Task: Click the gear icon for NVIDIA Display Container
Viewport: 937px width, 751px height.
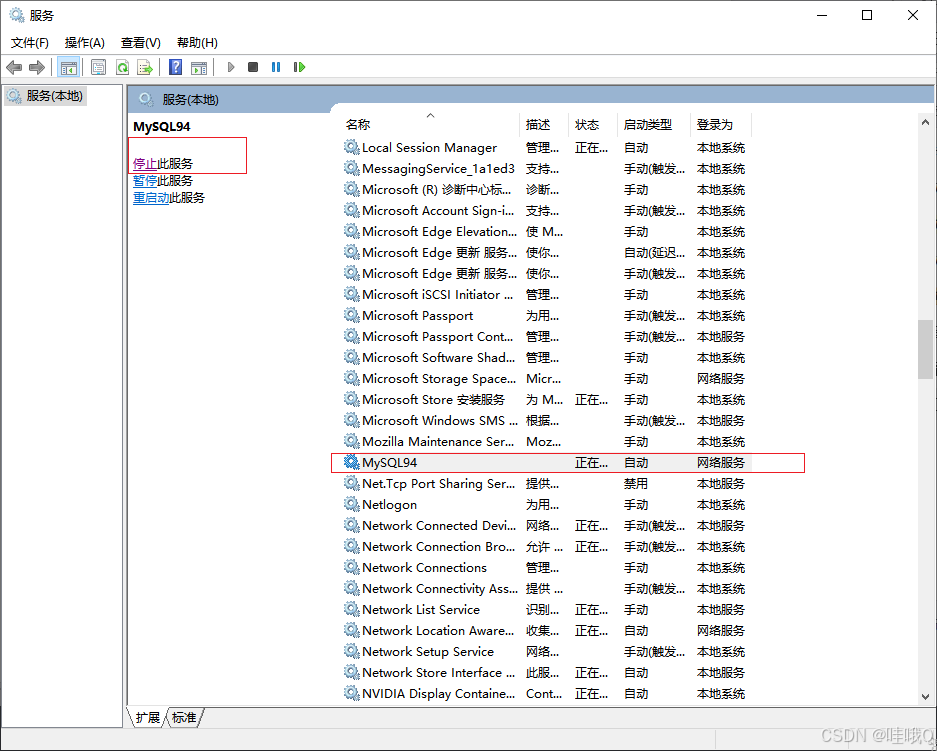Action: point(351,693)
